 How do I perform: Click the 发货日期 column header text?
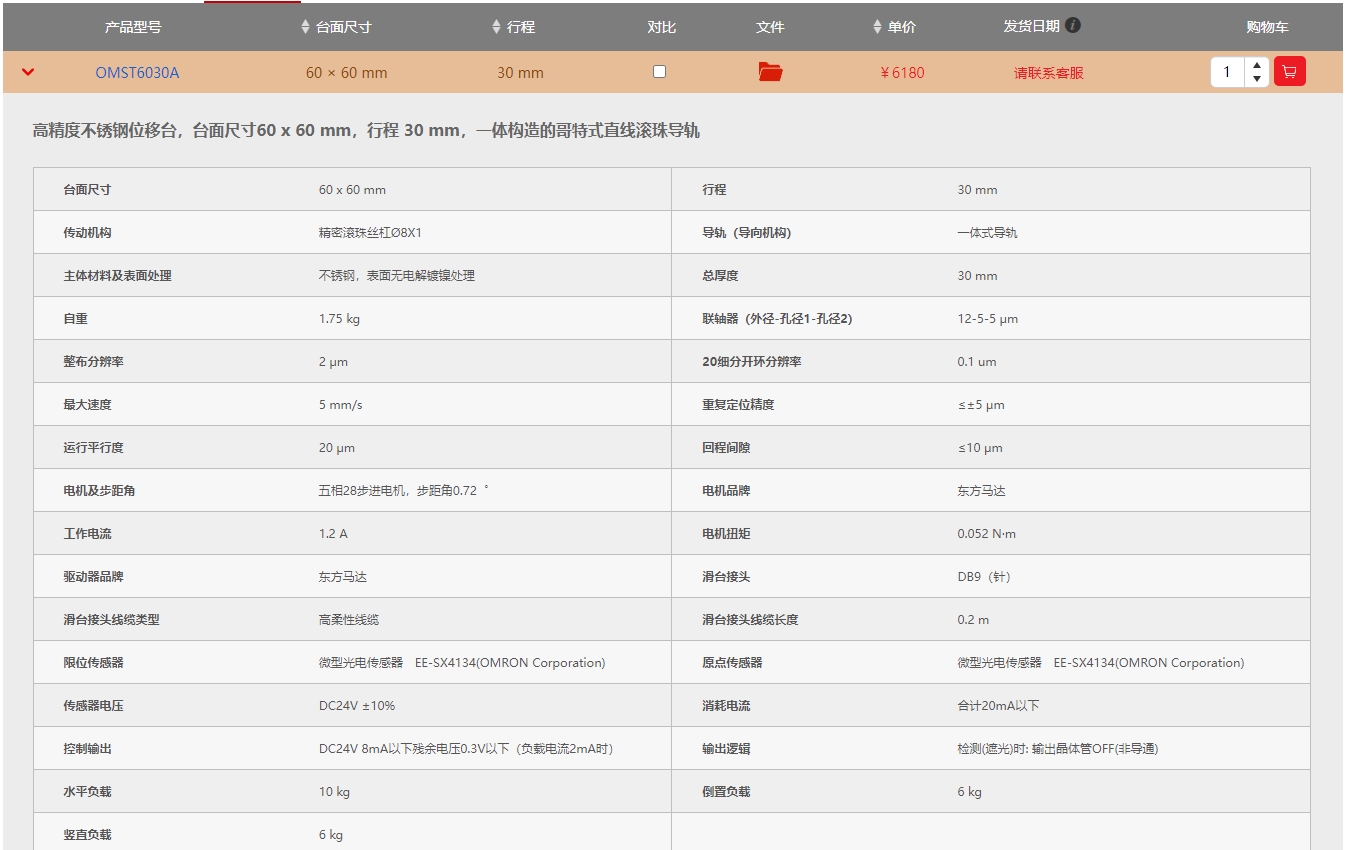[1031, 26]
